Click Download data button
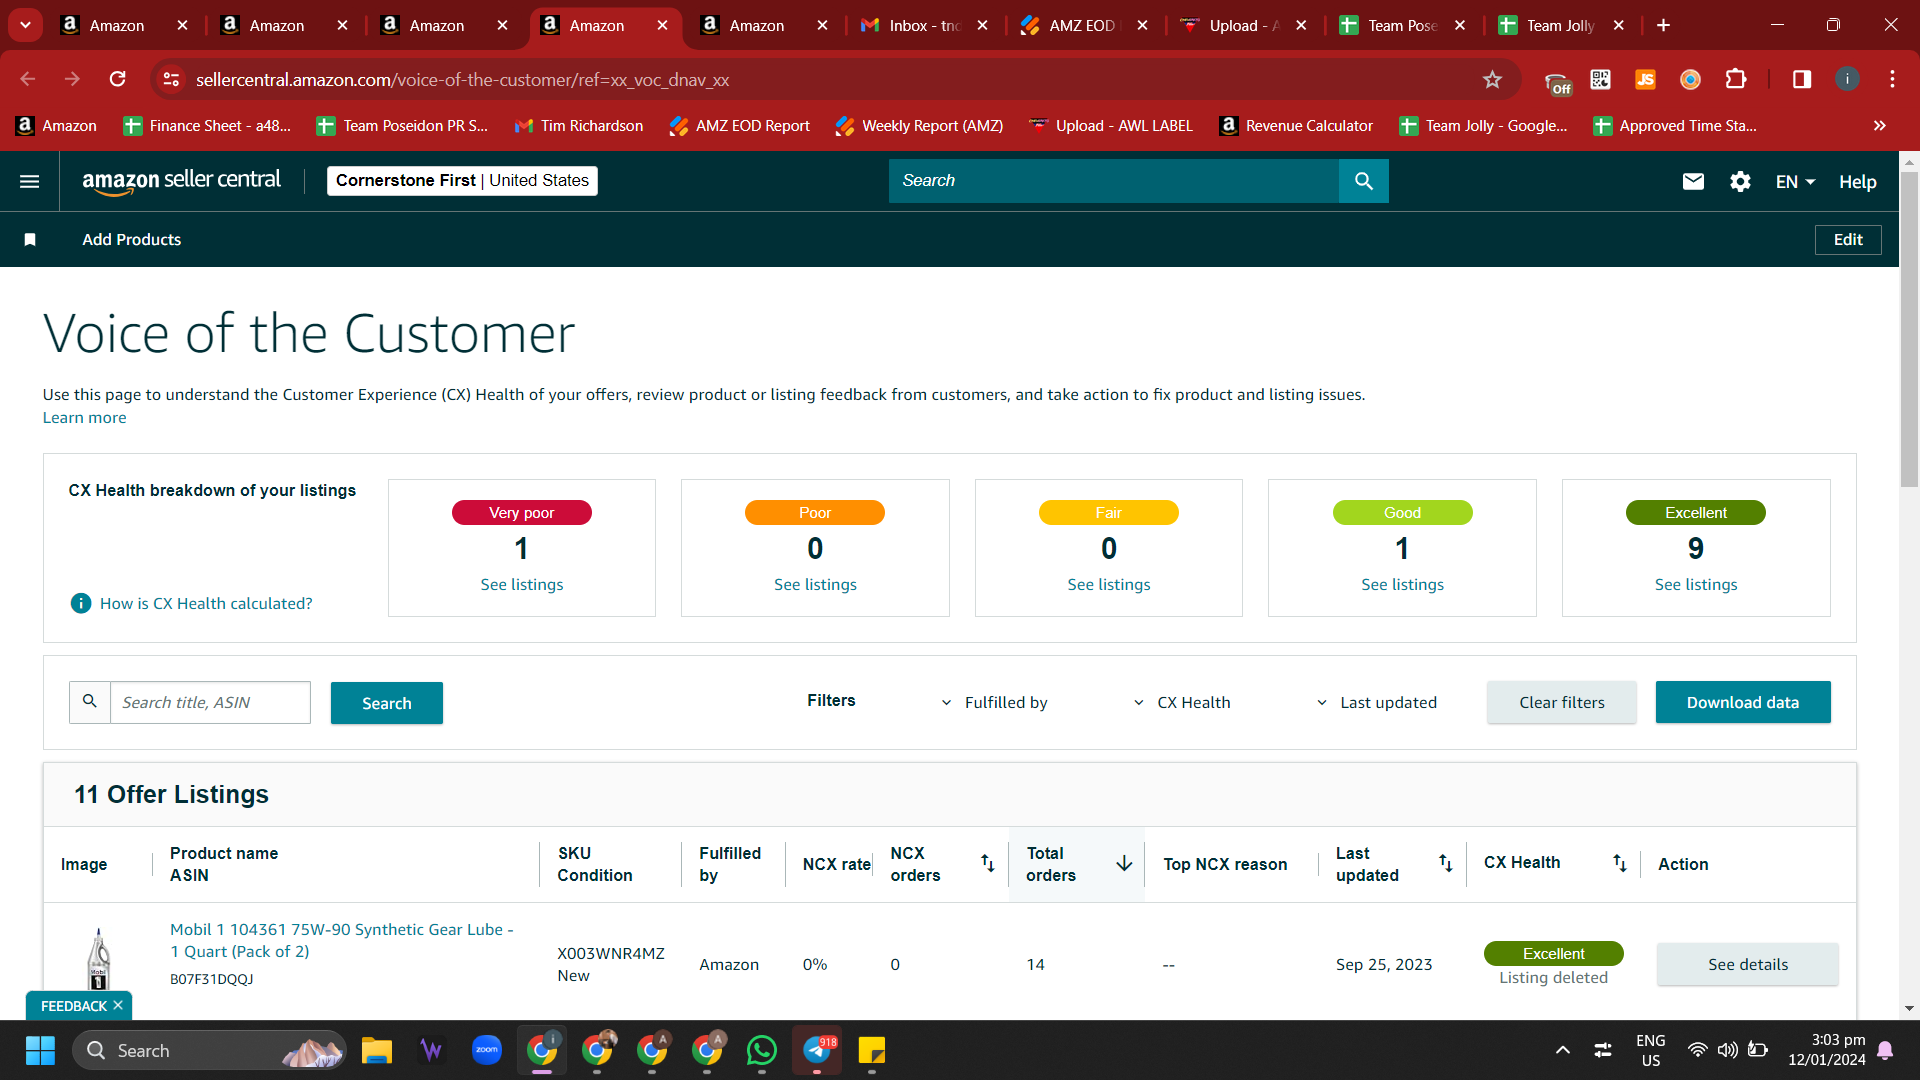 [1743, 703]
